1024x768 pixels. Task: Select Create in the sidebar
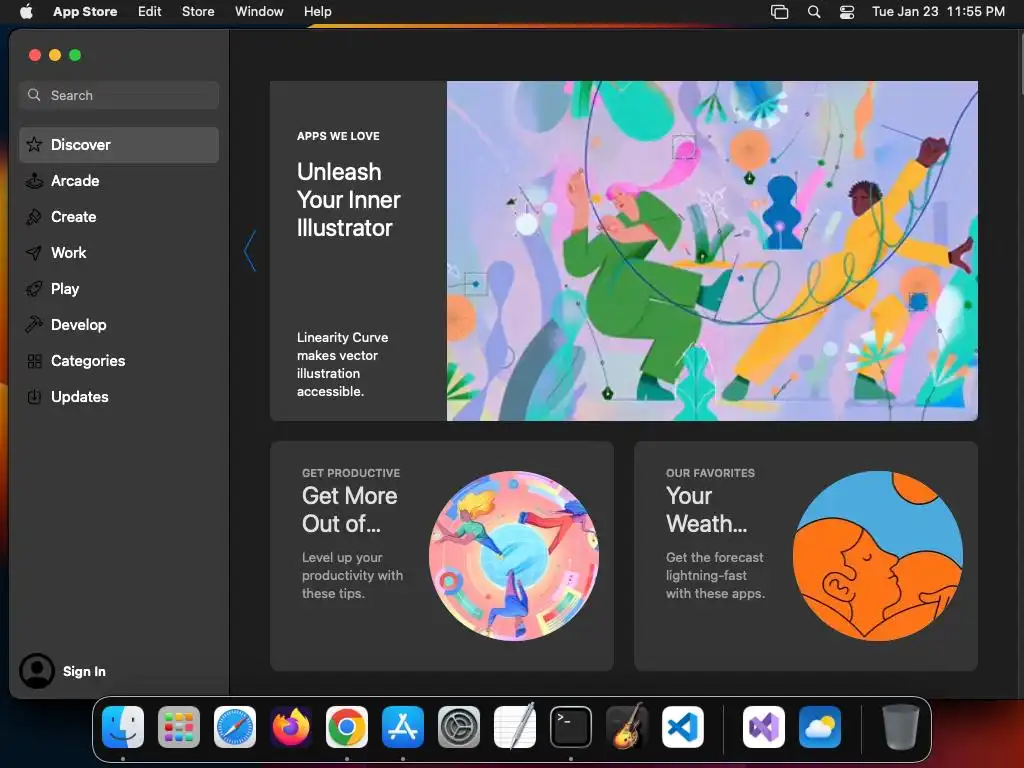coord(119,217)
